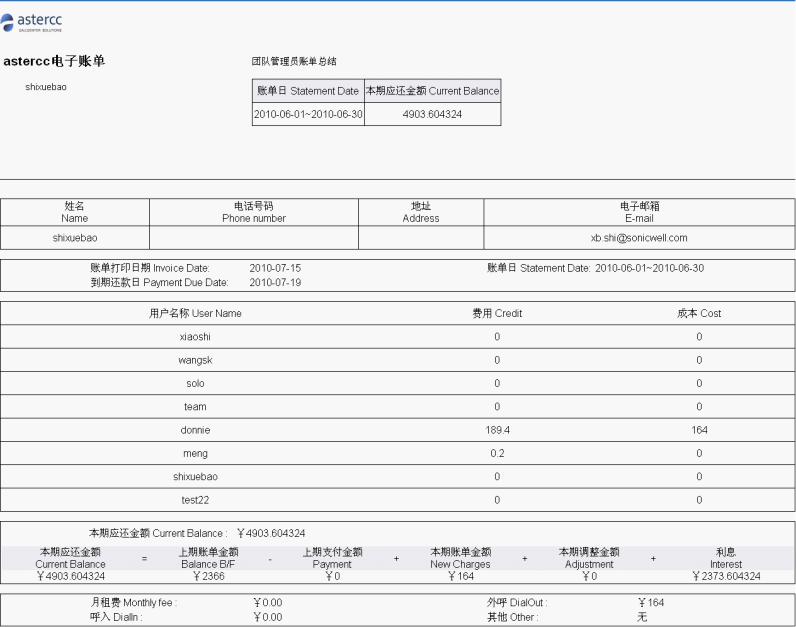Click the Interest amount ВҐ2373.604324

click(x=726, y=576)
